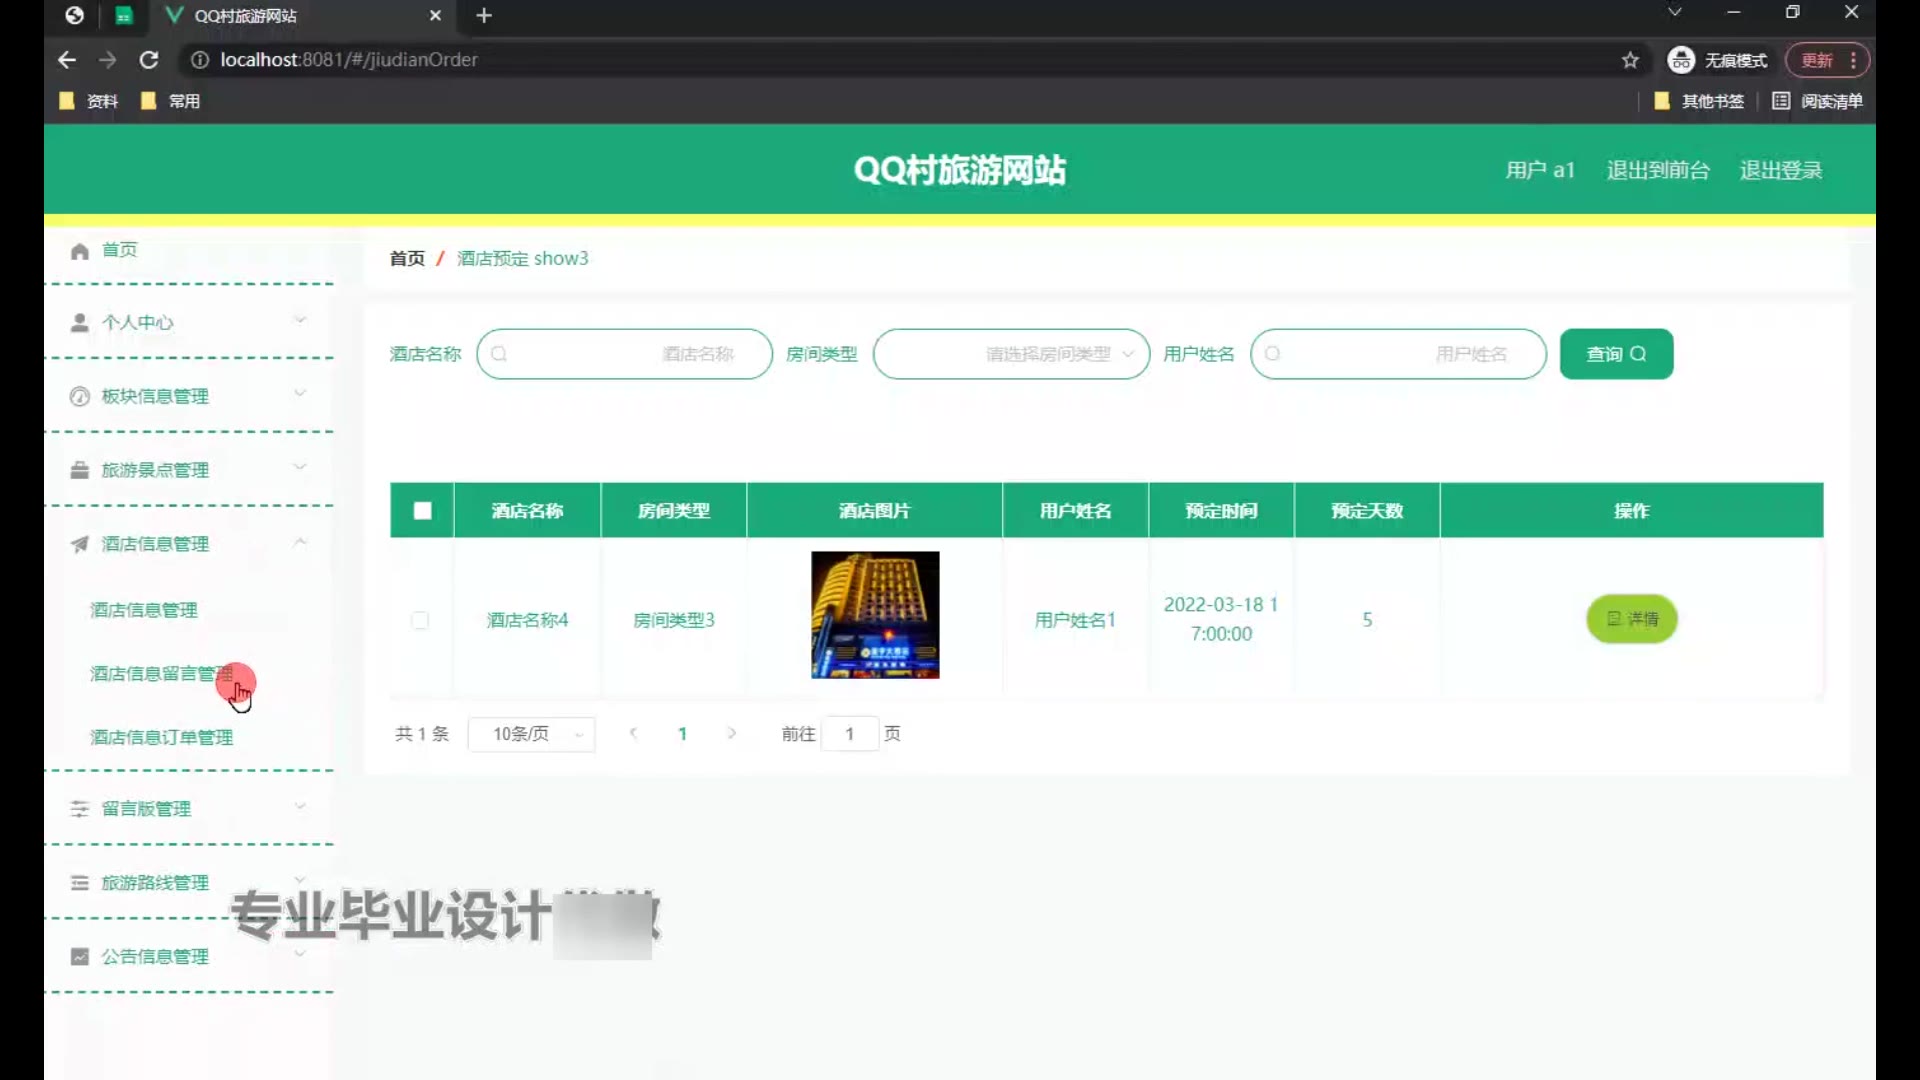
Task: Click the home icon in sidebar
Action: pyautogui.click(x=80, y=251)
